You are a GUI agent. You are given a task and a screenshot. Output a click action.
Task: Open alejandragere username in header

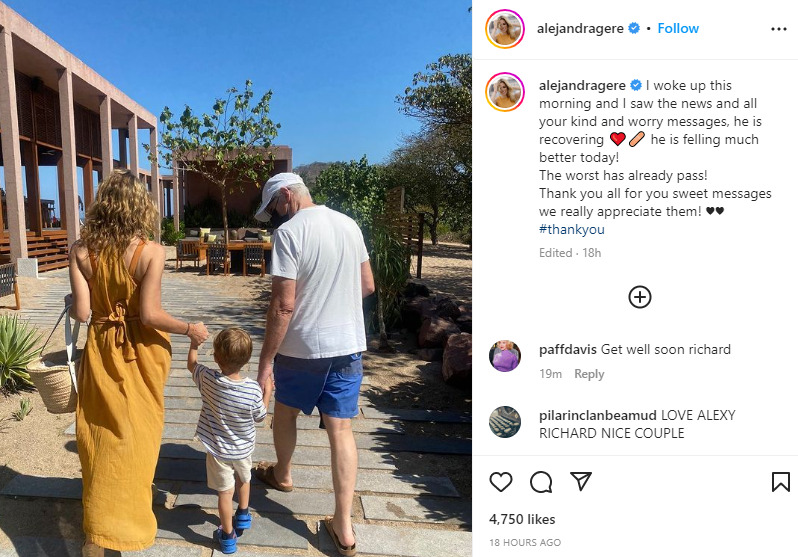coord(580,29)
